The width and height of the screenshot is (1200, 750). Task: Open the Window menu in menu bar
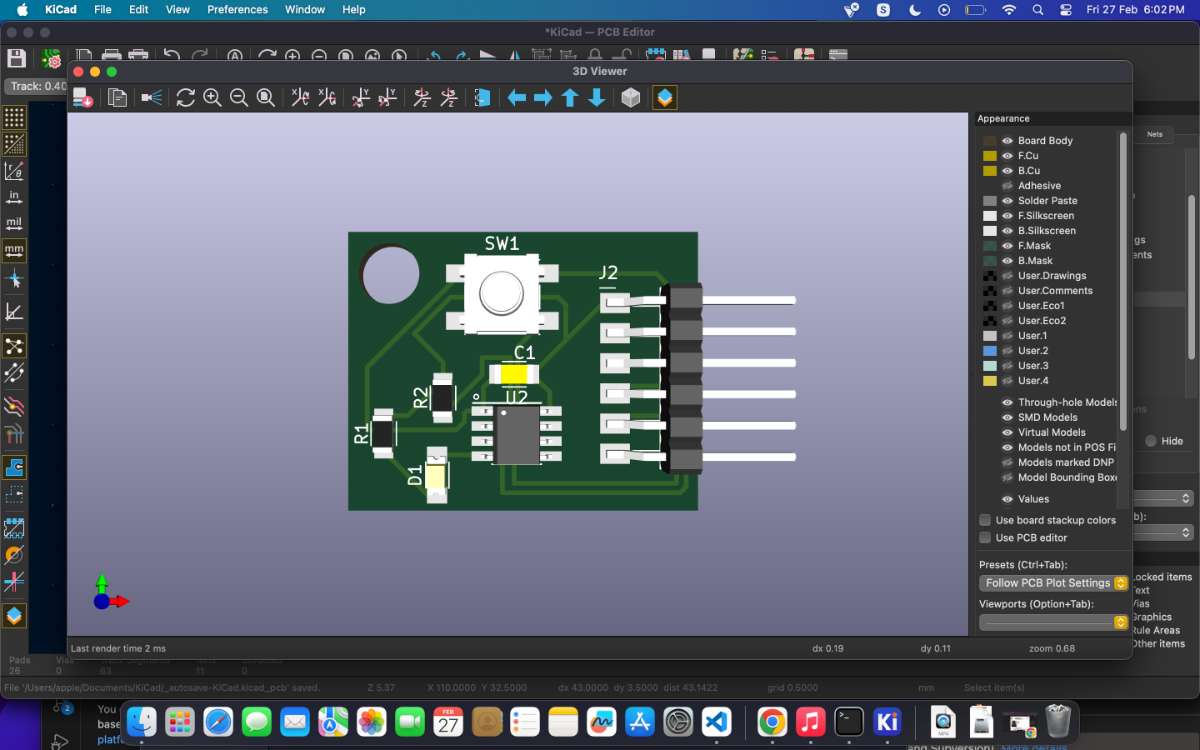point(305,9)
